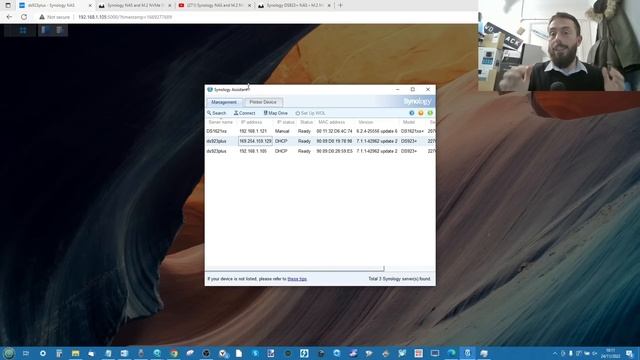
Task: Sort by the Model column header
Action: pyautogui.click(x=409, y=122)
